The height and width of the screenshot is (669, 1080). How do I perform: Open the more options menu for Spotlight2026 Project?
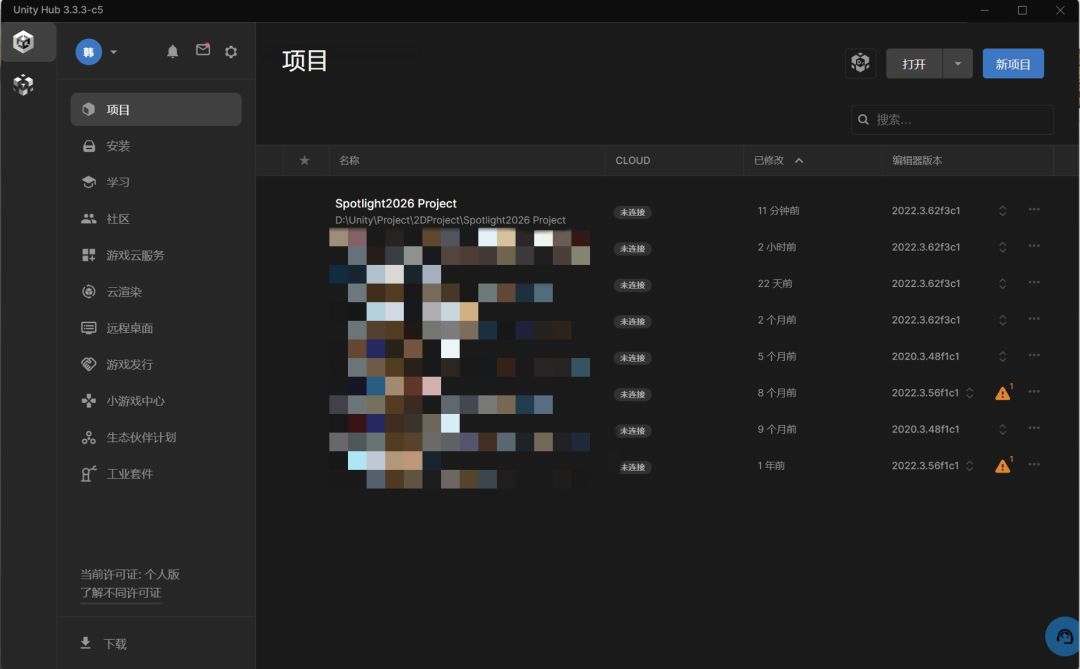(1034, 209)
